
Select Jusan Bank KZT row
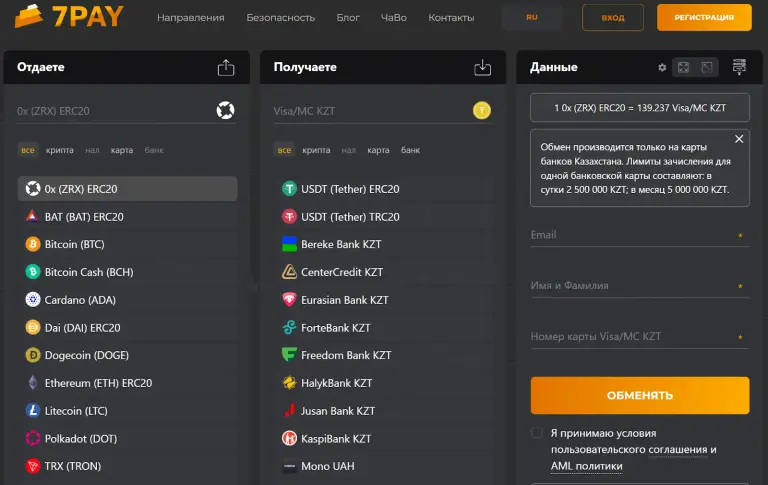coord(383,411)
